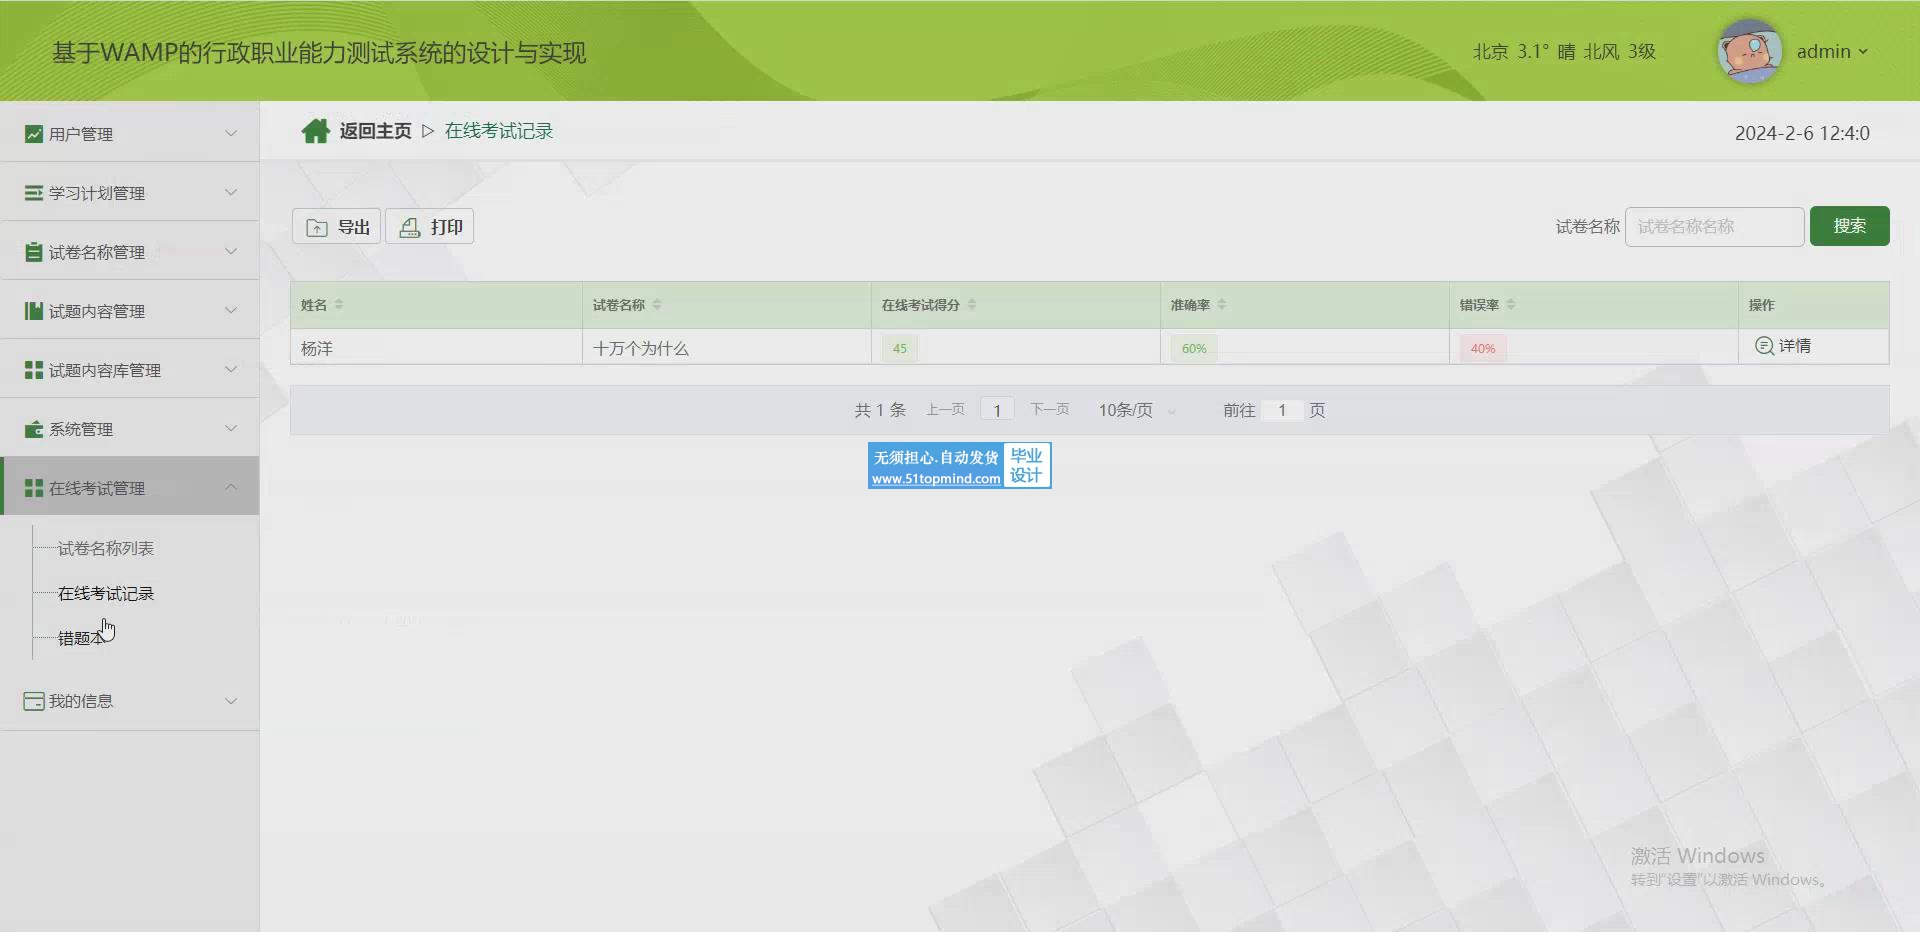Viewport: 1920px width, 932px height.
Task: Click the green home icon in breadcrumb
Action: (316, 131)
